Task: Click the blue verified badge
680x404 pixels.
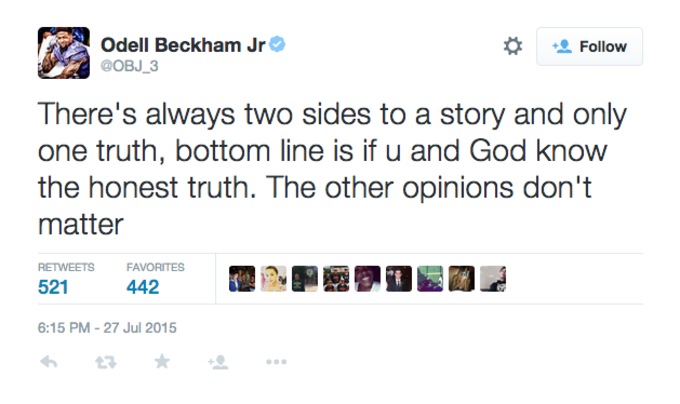Action: [278, 44]
